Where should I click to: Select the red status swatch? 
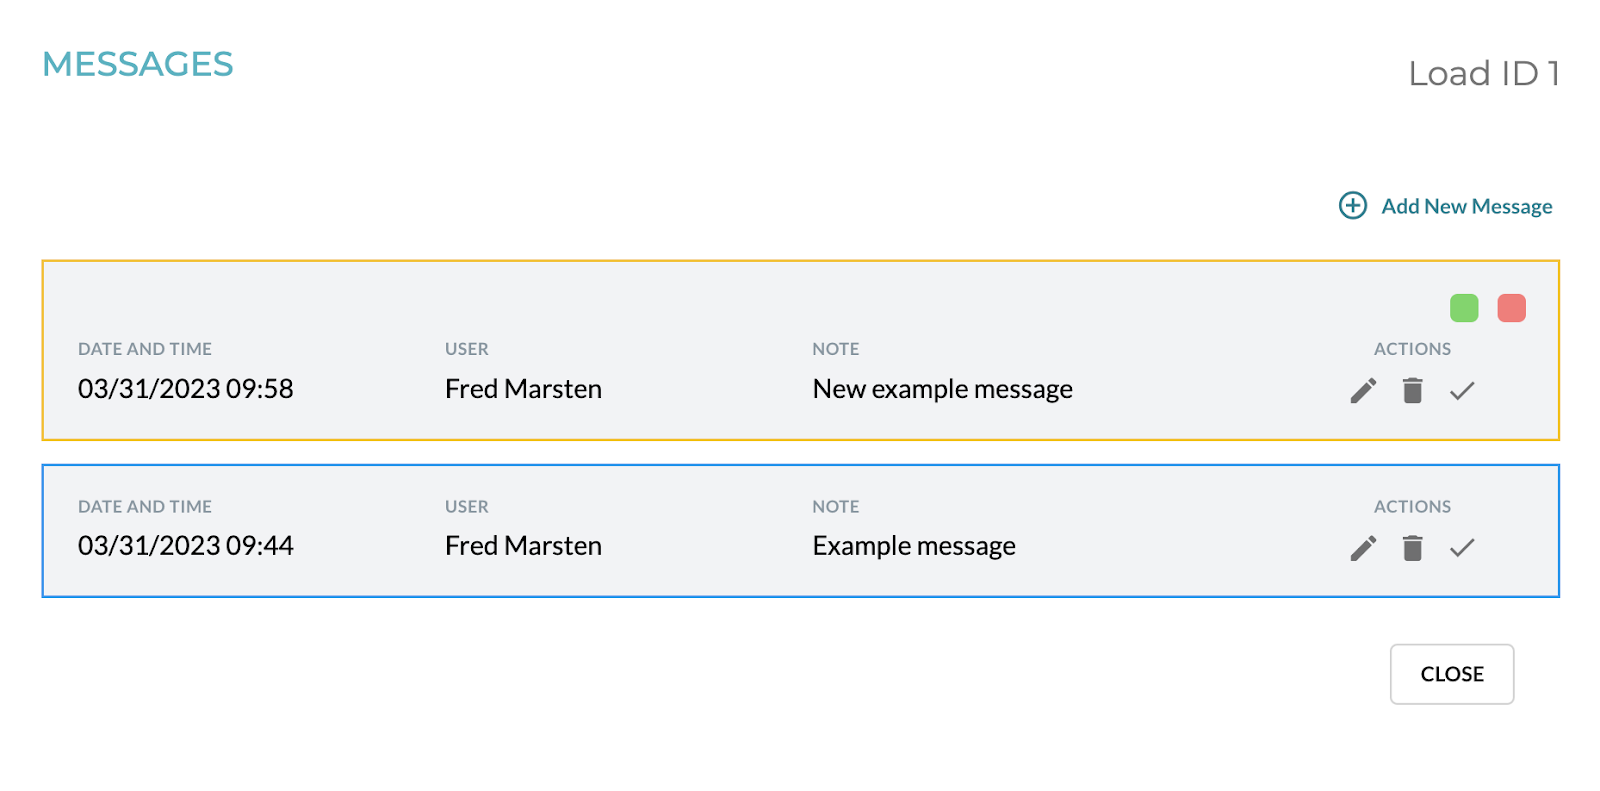point(1511,307)
